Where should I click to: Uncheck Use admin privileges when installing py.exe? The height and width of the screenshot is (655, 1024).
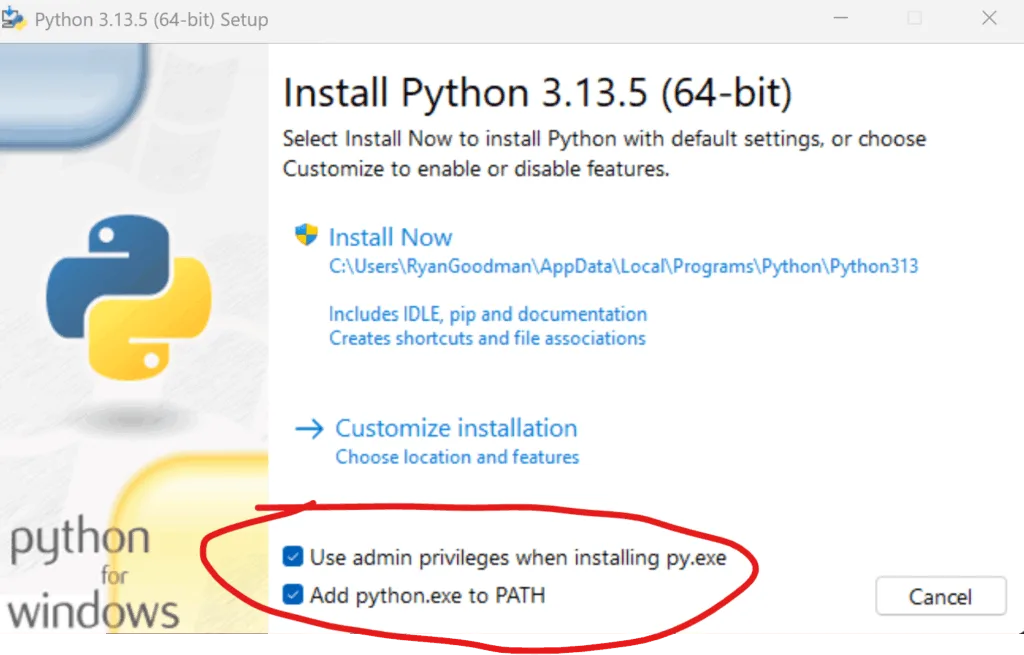[293, 556]
